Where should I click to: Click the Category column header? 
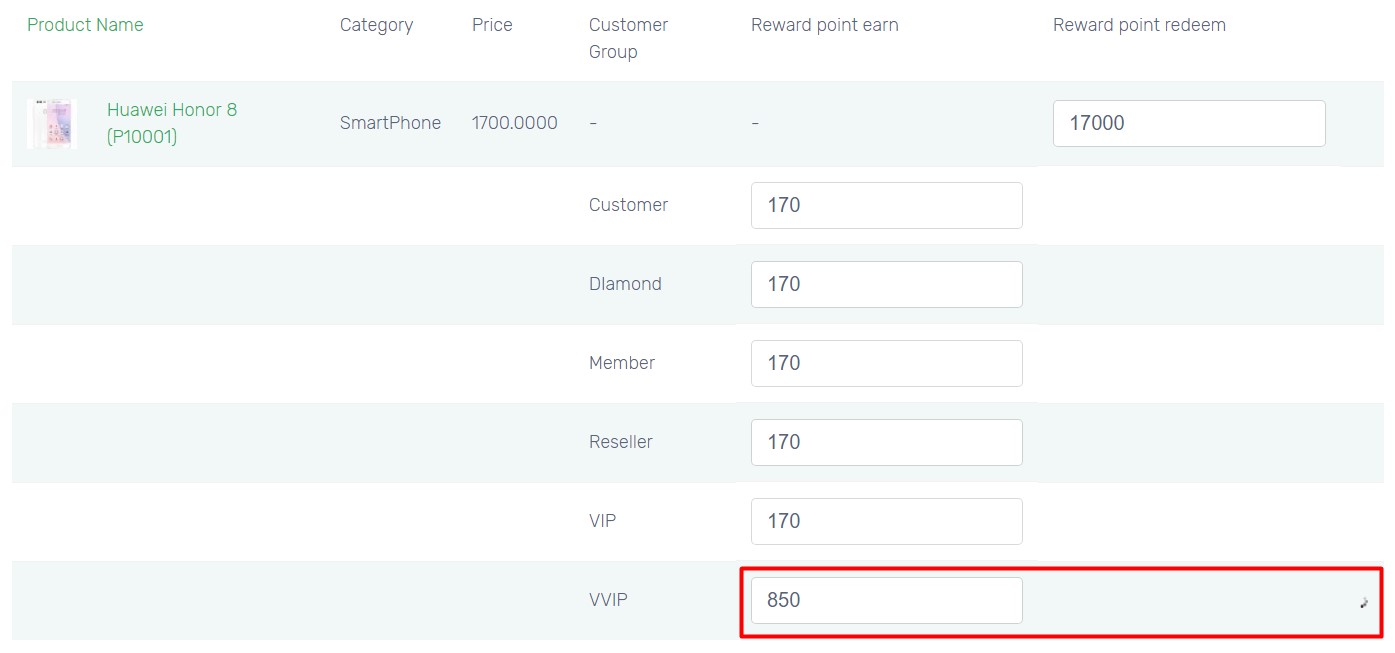point(376,25)
